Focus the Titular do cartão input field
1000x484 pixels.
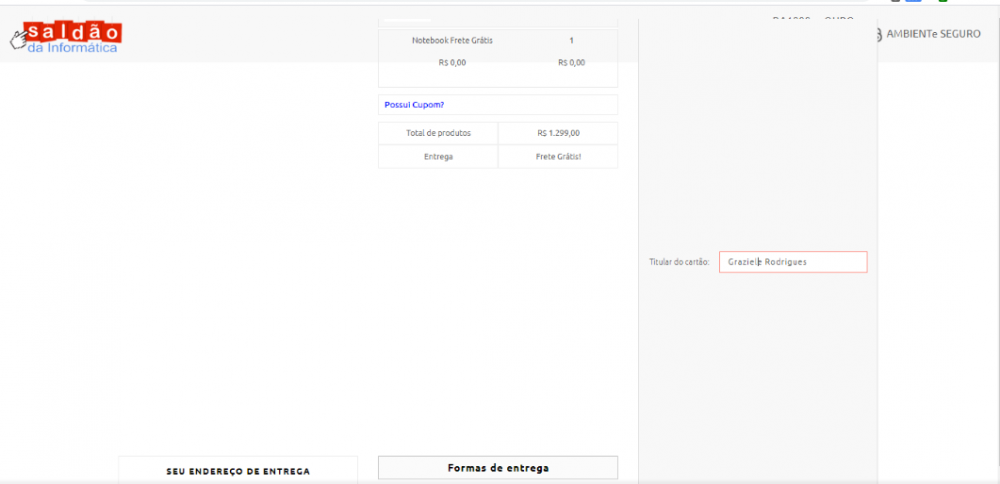793,262
